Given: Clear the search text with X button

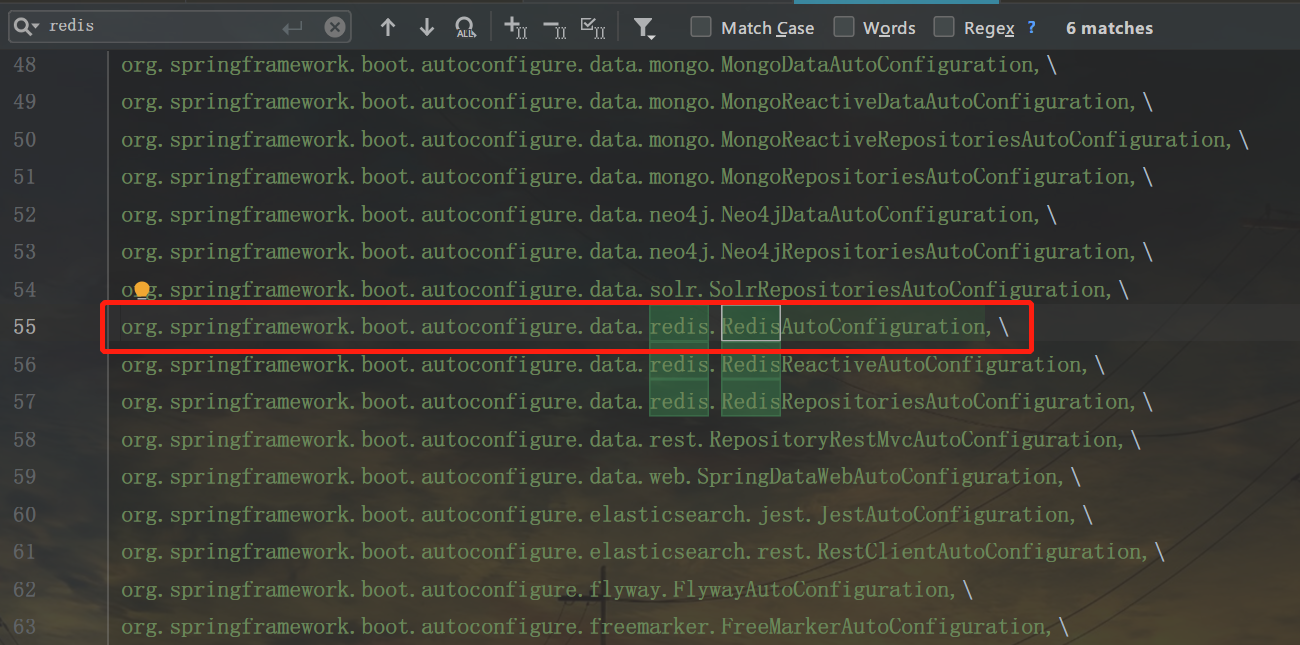Looking at the screenshot, I should tap(334, 27).
